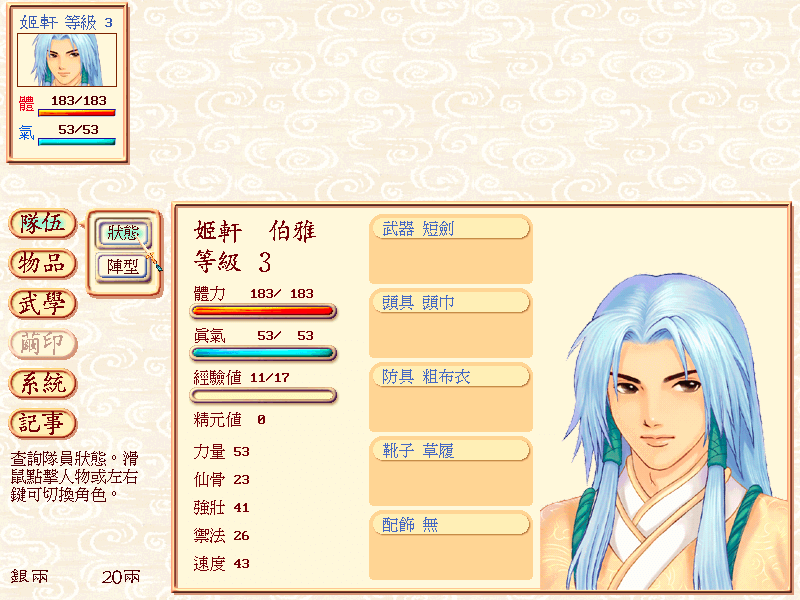Click the red 體力 health bar
The width and height of the screenshot is (800, 600).
263,311
